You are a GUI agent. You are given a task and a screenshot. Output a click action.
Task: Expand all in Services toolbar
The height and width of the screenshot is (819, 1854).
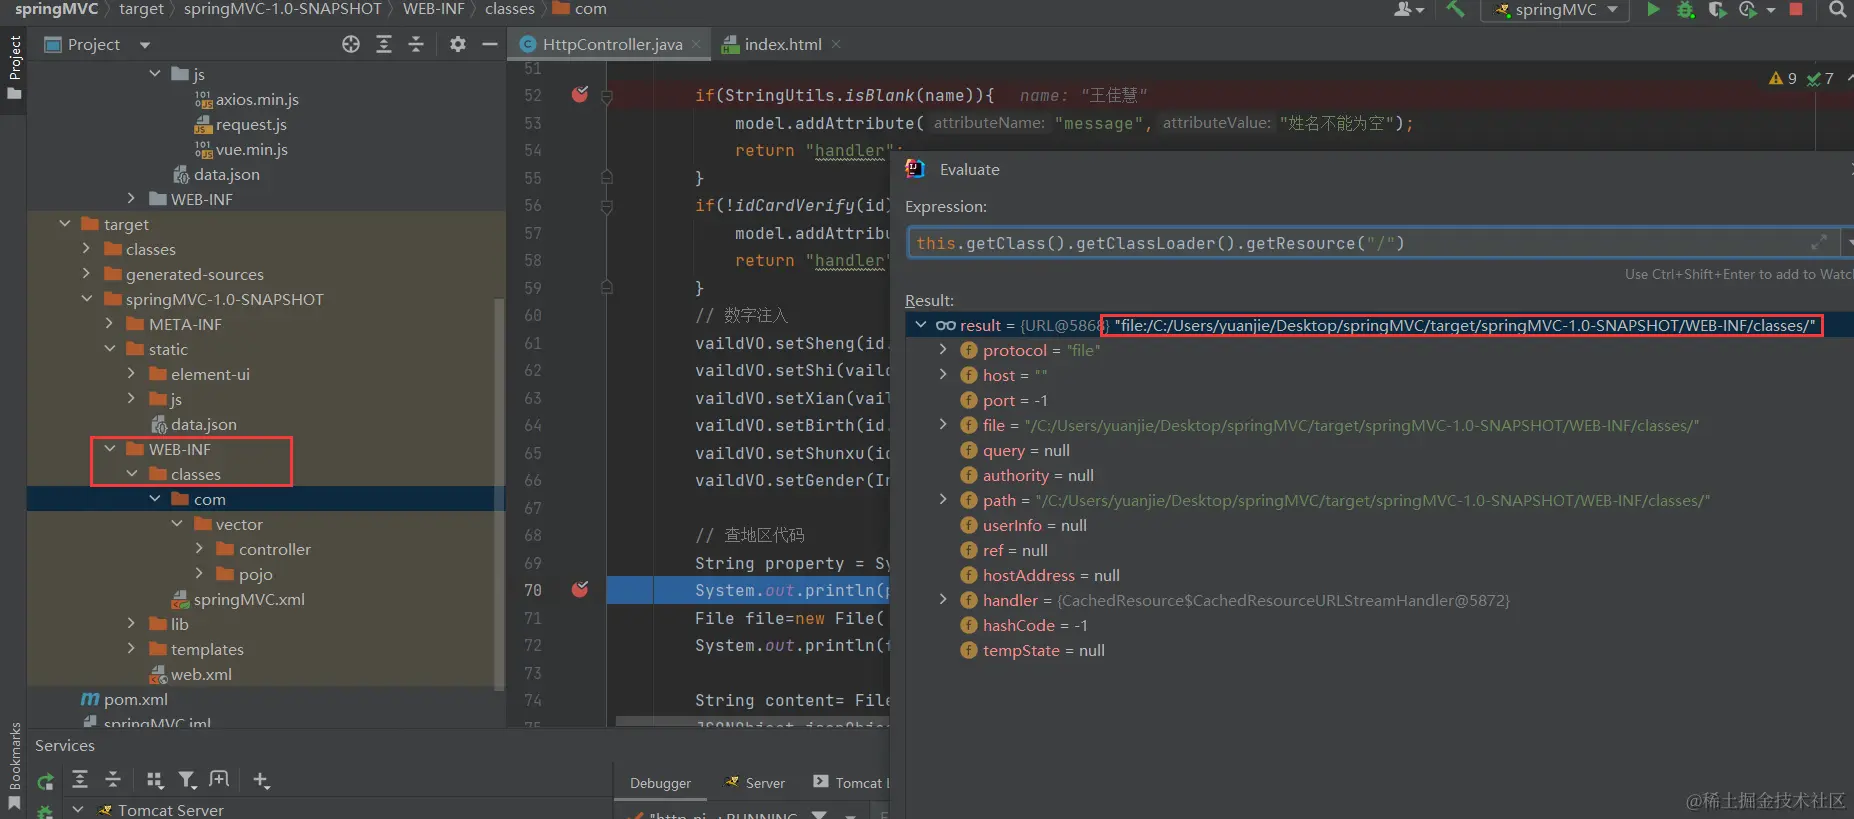point(80,780)
